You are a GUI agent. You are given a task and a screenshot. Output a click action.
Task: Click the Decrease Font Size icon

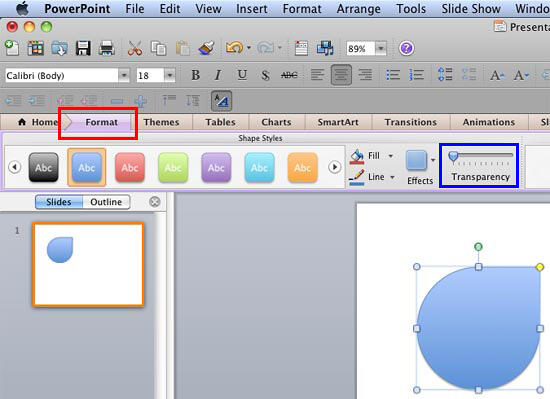(521, 75)
